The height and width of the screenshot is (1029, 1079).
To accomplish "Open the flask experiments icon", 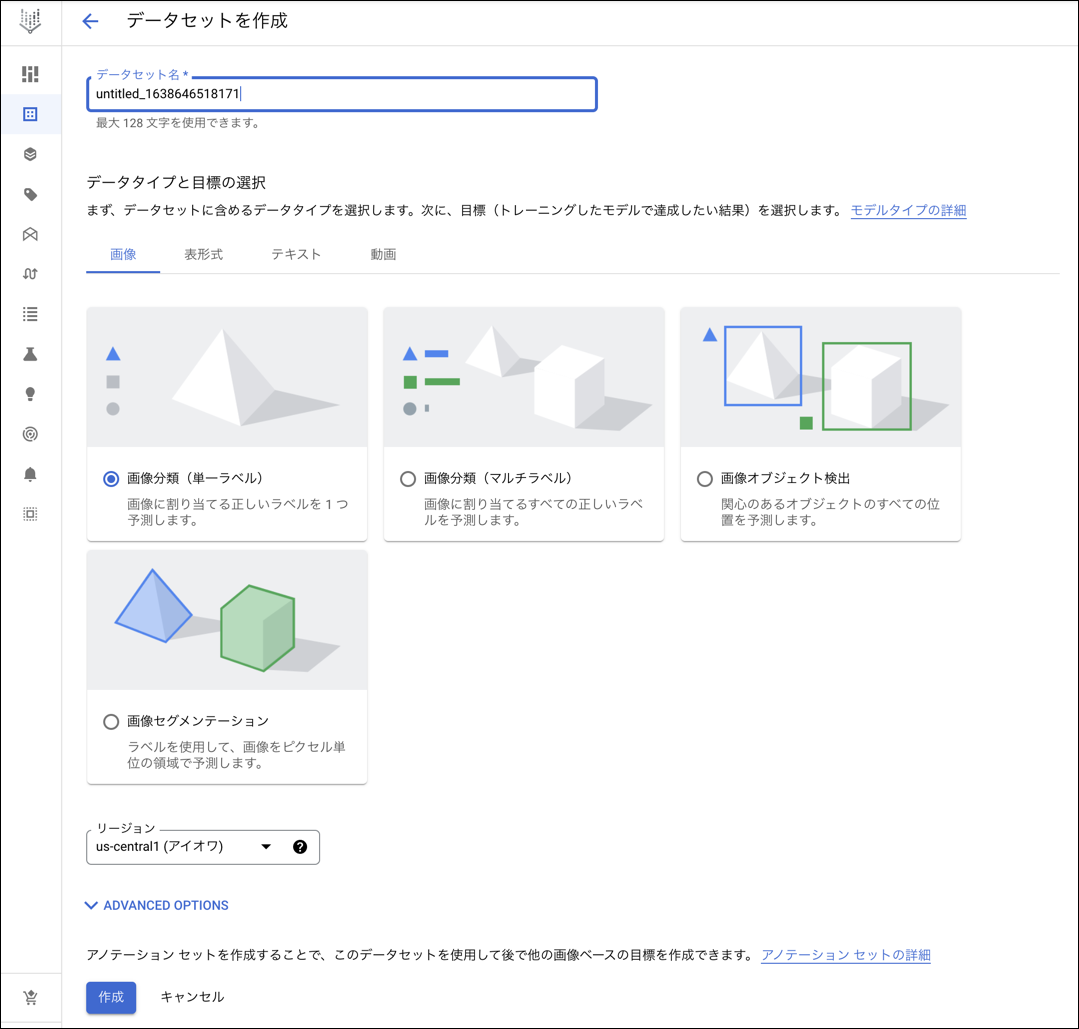I will pyautogui.click(x=30, y=354).
